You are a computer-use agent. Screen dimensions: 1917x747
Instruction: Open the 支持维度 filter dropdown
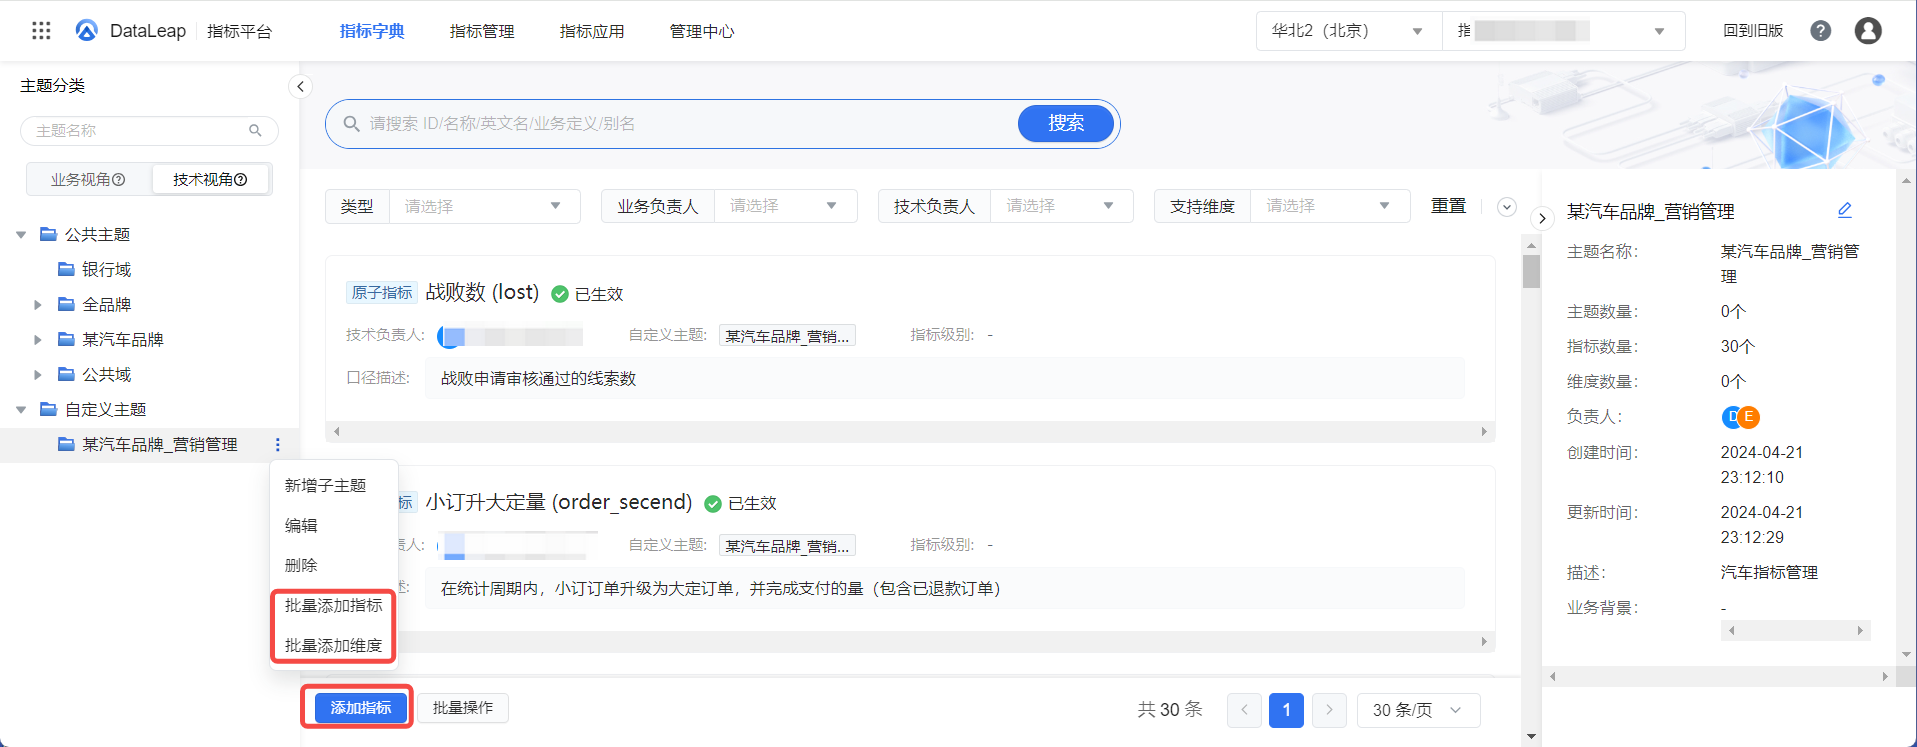click(x=1329, y=206)
